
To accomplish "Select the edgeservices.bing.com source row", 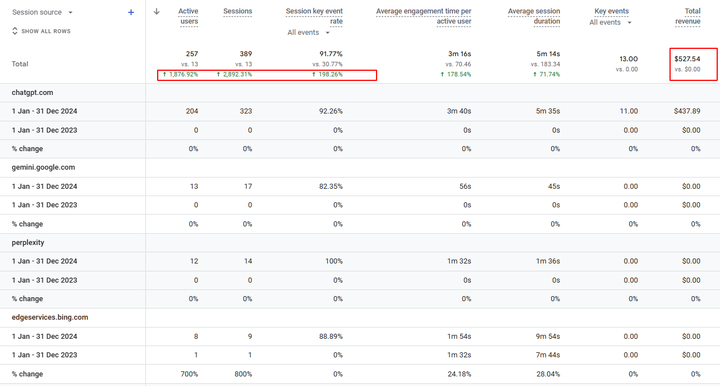I will point(50,317).
